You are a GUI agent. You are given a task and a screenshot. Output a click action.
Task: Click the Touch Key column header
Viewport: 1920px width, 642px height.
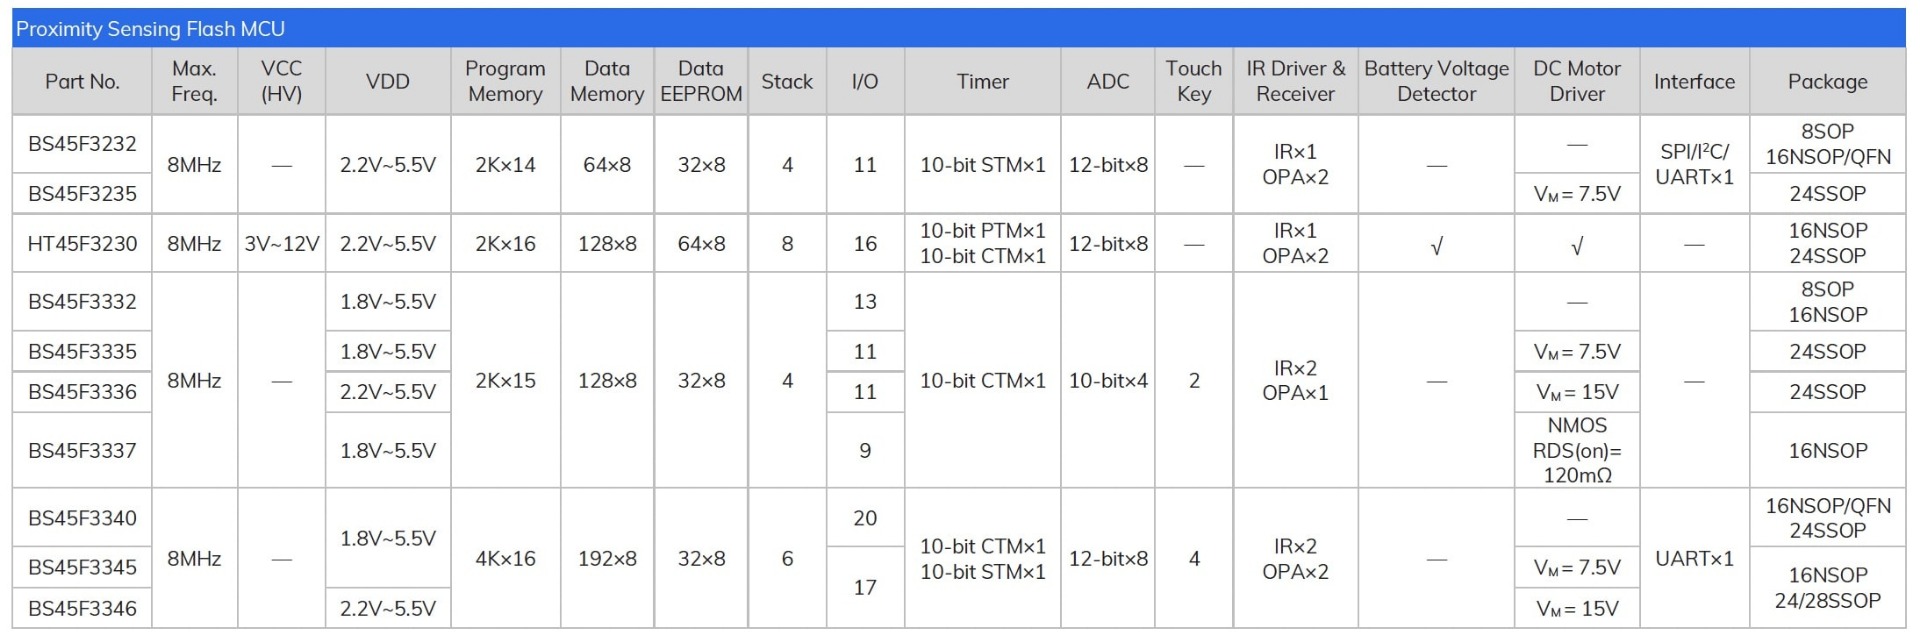(1194, 81)
